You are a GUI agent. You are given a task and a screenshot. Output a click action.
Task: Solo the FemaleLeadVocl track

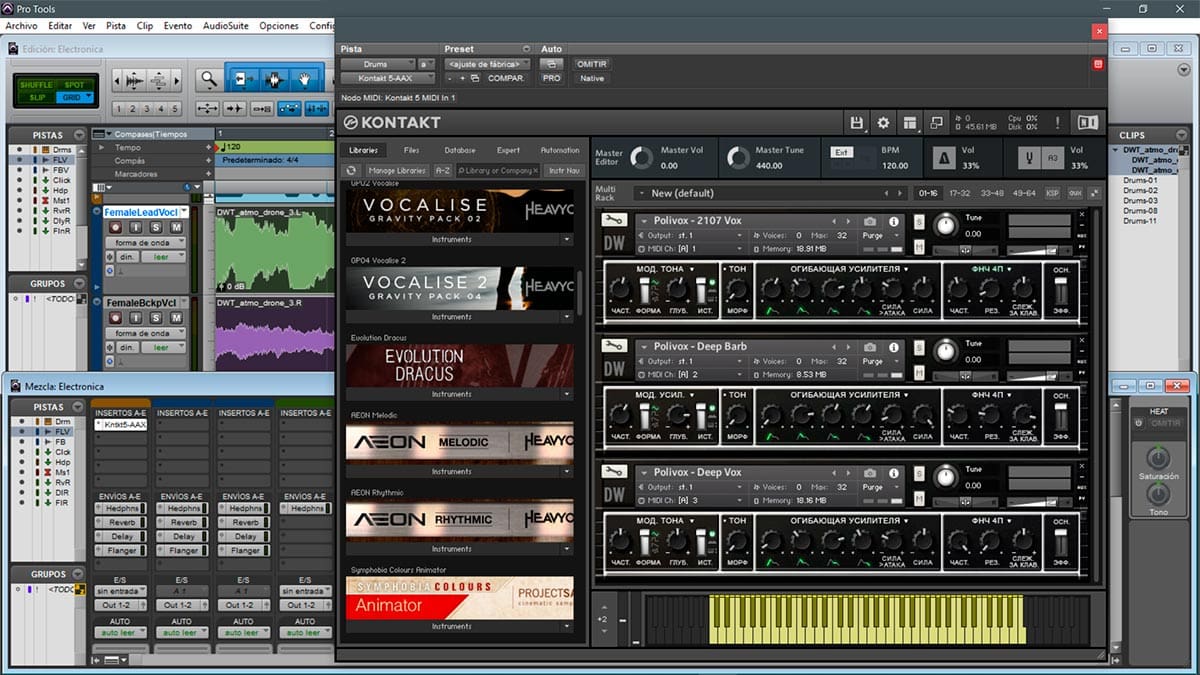tap(156, 228)
